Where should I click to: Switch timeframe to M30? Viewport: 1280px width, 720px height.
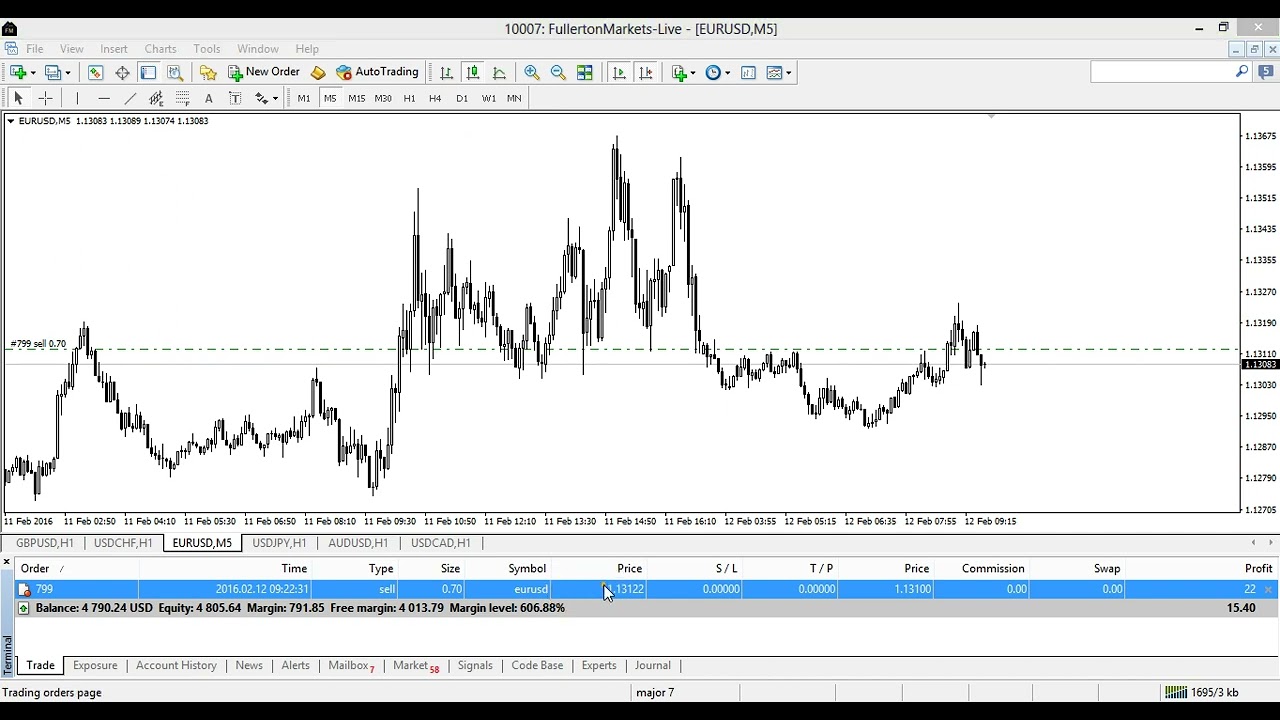[383, 98]
